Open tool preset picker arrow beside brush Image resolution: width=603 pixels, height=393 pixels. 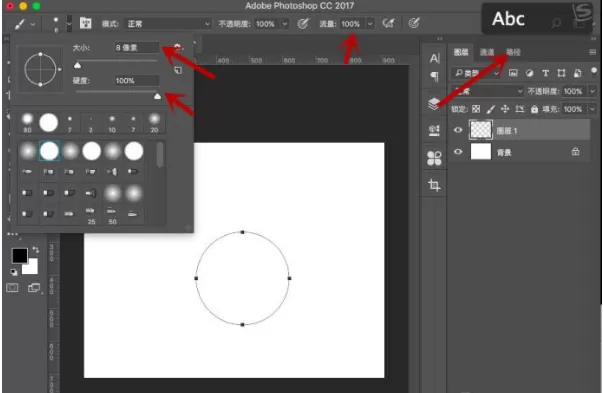click(x=33, y=24)
